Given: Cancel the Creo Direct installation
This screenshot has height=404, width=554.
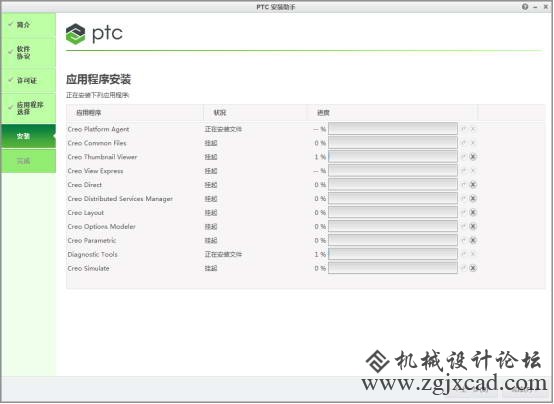Looking at the screenshot, I should coord(473,185).
